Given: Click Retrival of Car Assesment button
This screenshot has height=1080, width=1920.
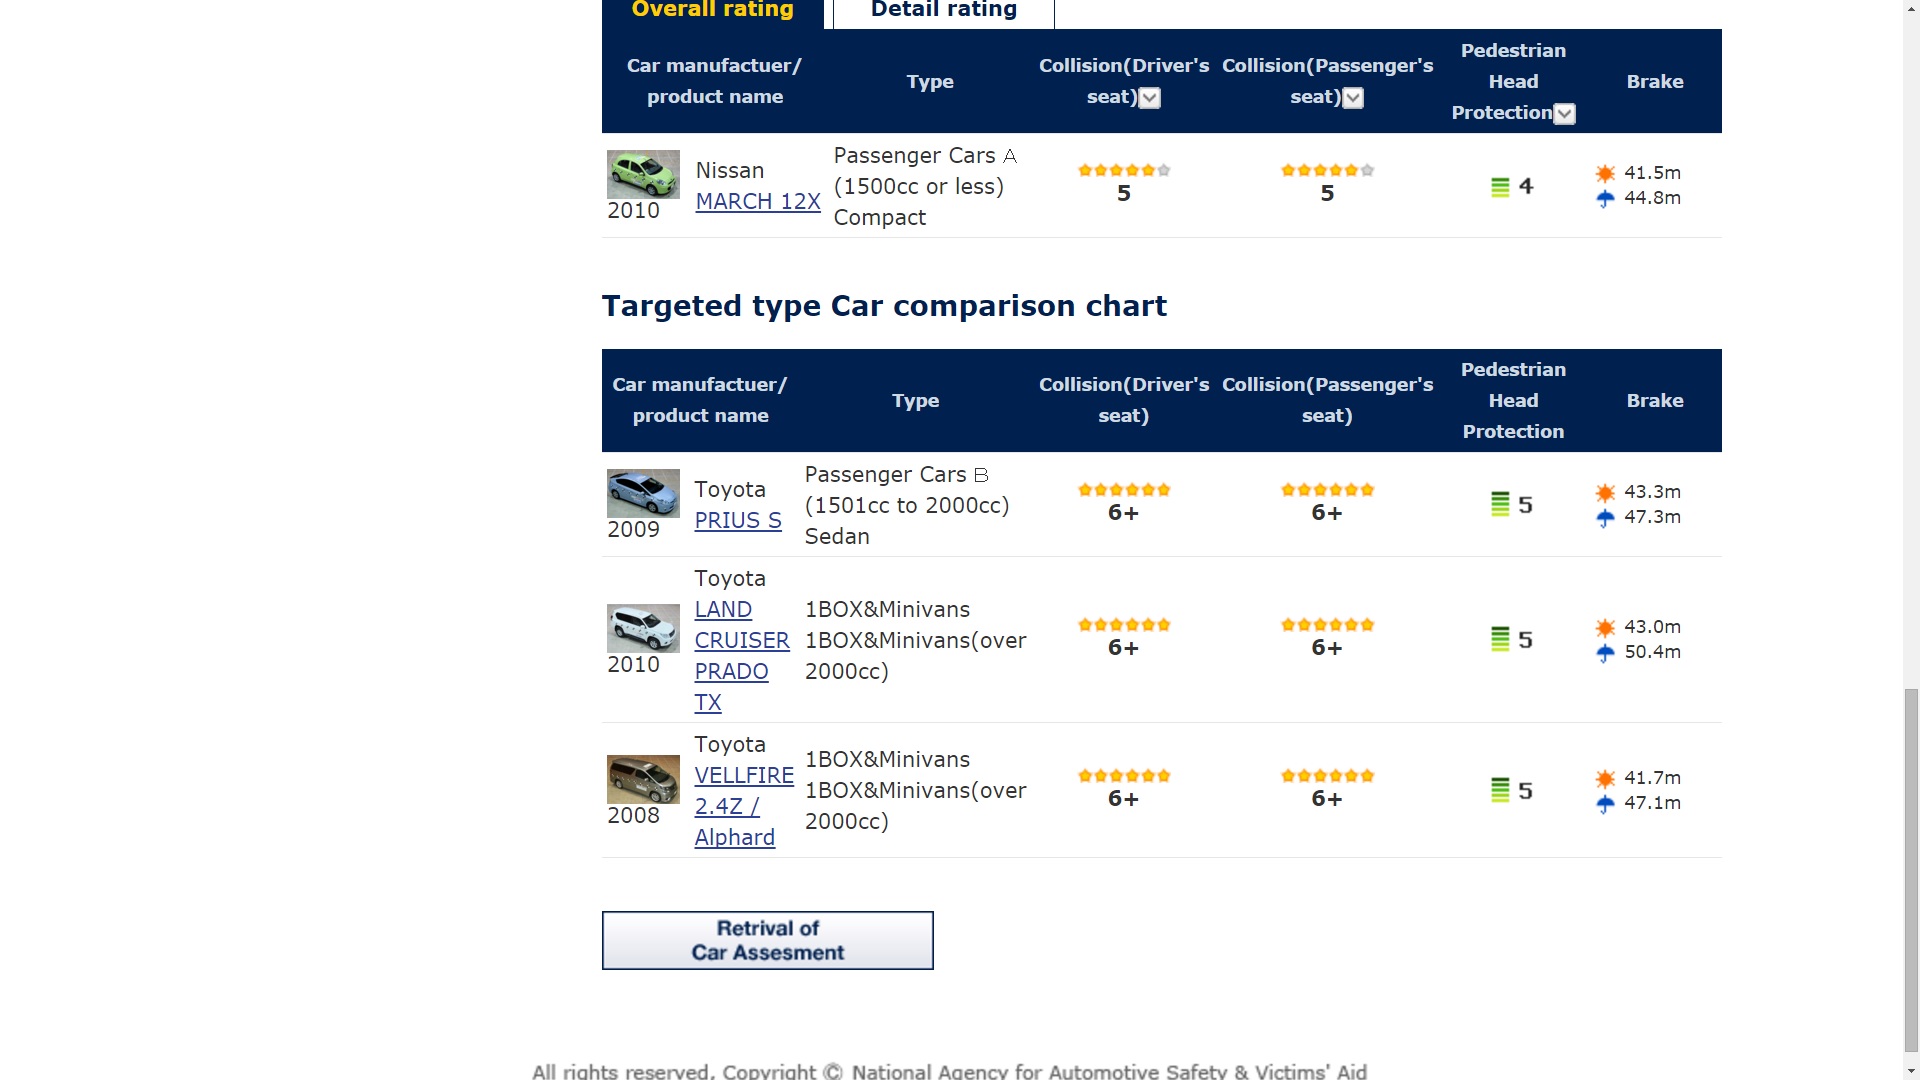Looking at the screenshot, I should coord(768,940).
